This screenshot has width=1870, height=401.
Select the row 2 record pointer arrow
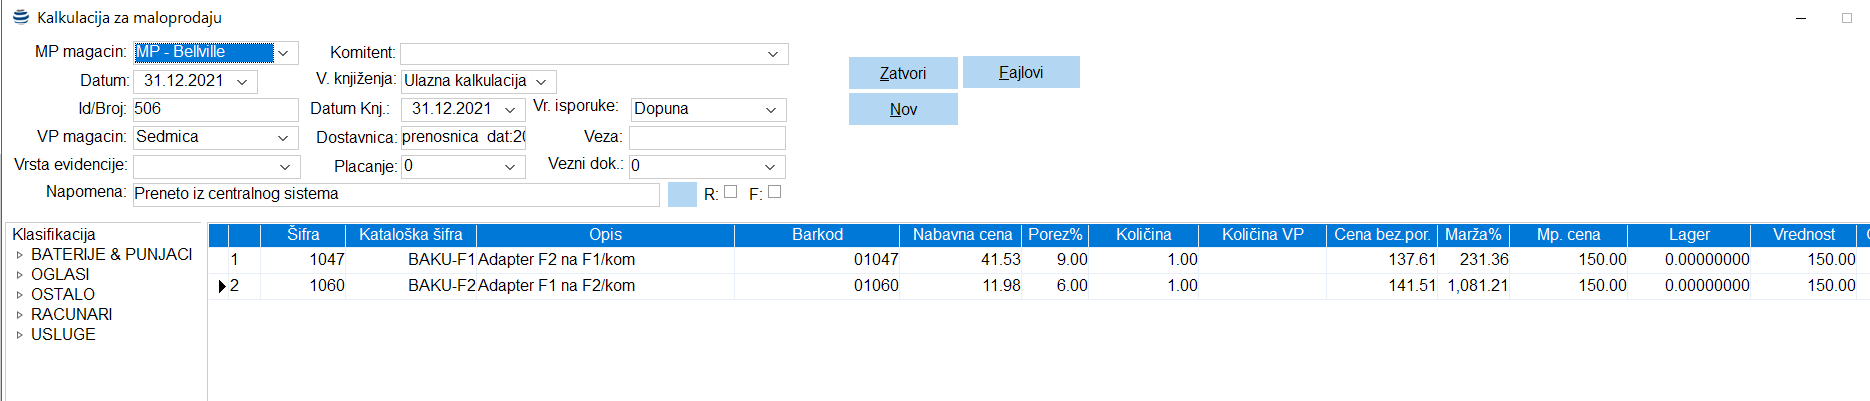(x=221, y=286)
